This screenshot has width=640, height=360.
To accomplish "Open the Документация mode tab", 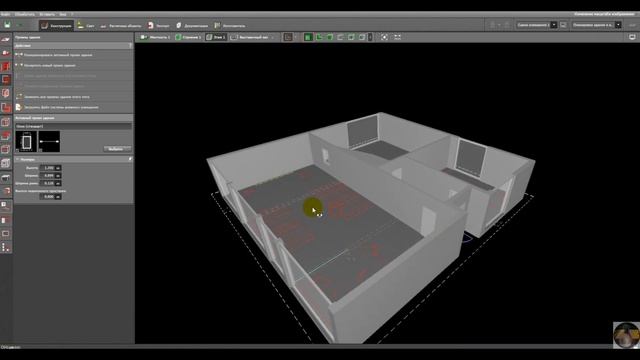I will [192, 26].
